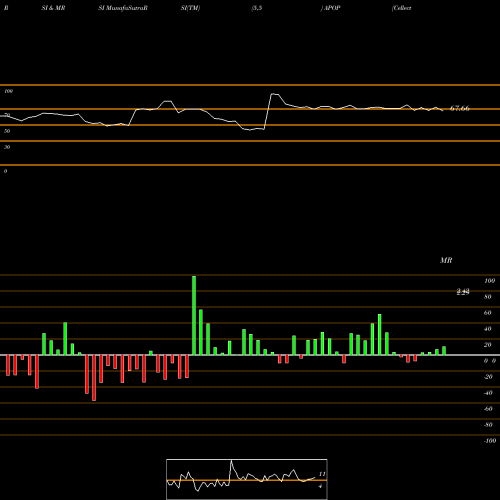Viewport: 500px width, 500px height.
Task: Click the '60' MR axis label
Action: [x=488, y=313]
